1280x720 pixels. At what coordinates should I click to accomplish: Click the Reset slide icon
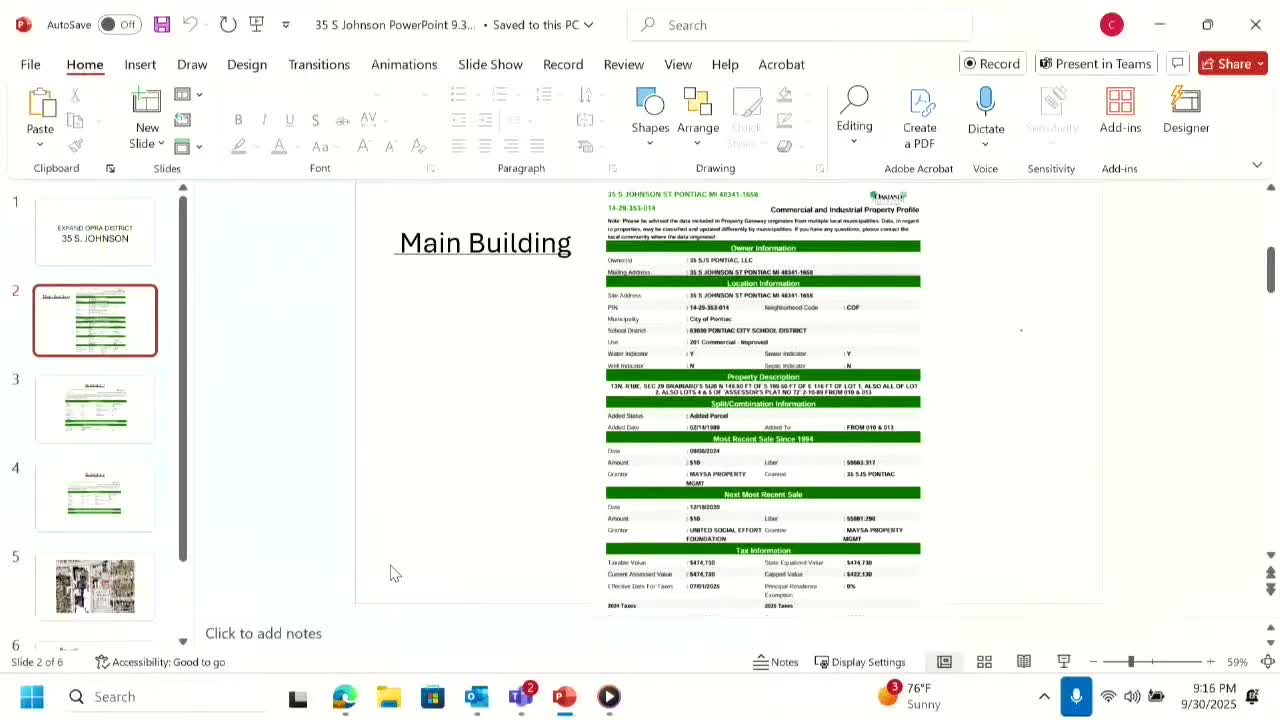coord(183,120)
